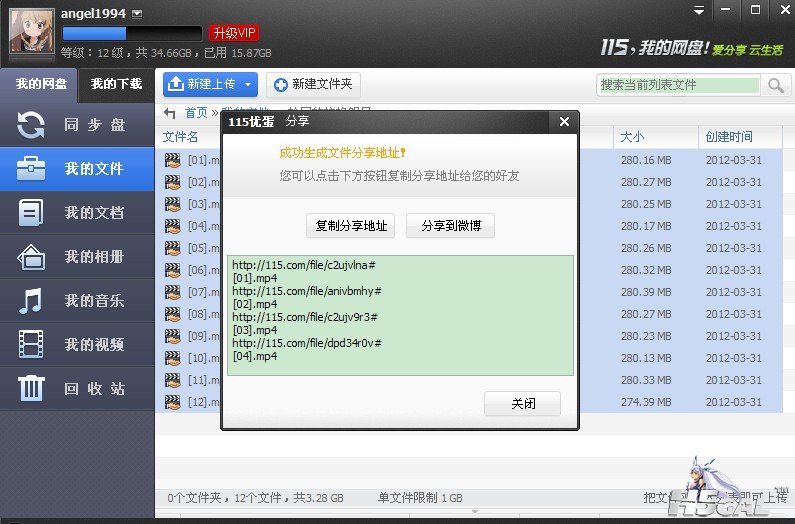
Task: Click the user avatar picture
Action: (x=31, y=31)
